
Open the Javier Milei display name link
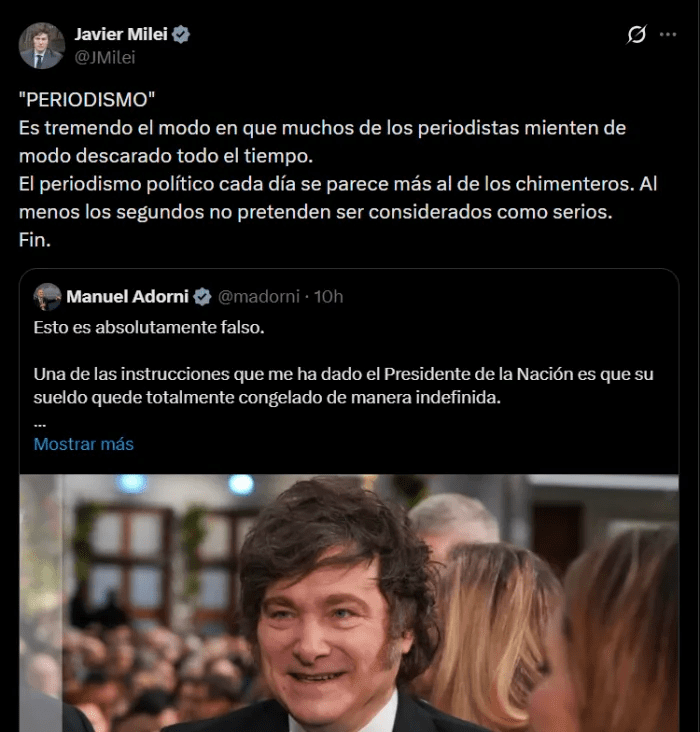119,34
